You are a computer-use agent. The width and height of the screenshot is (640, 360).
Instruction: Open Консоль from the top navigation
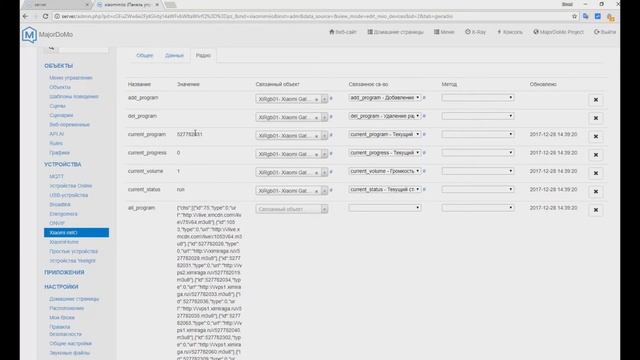click(x=510, y=32)
